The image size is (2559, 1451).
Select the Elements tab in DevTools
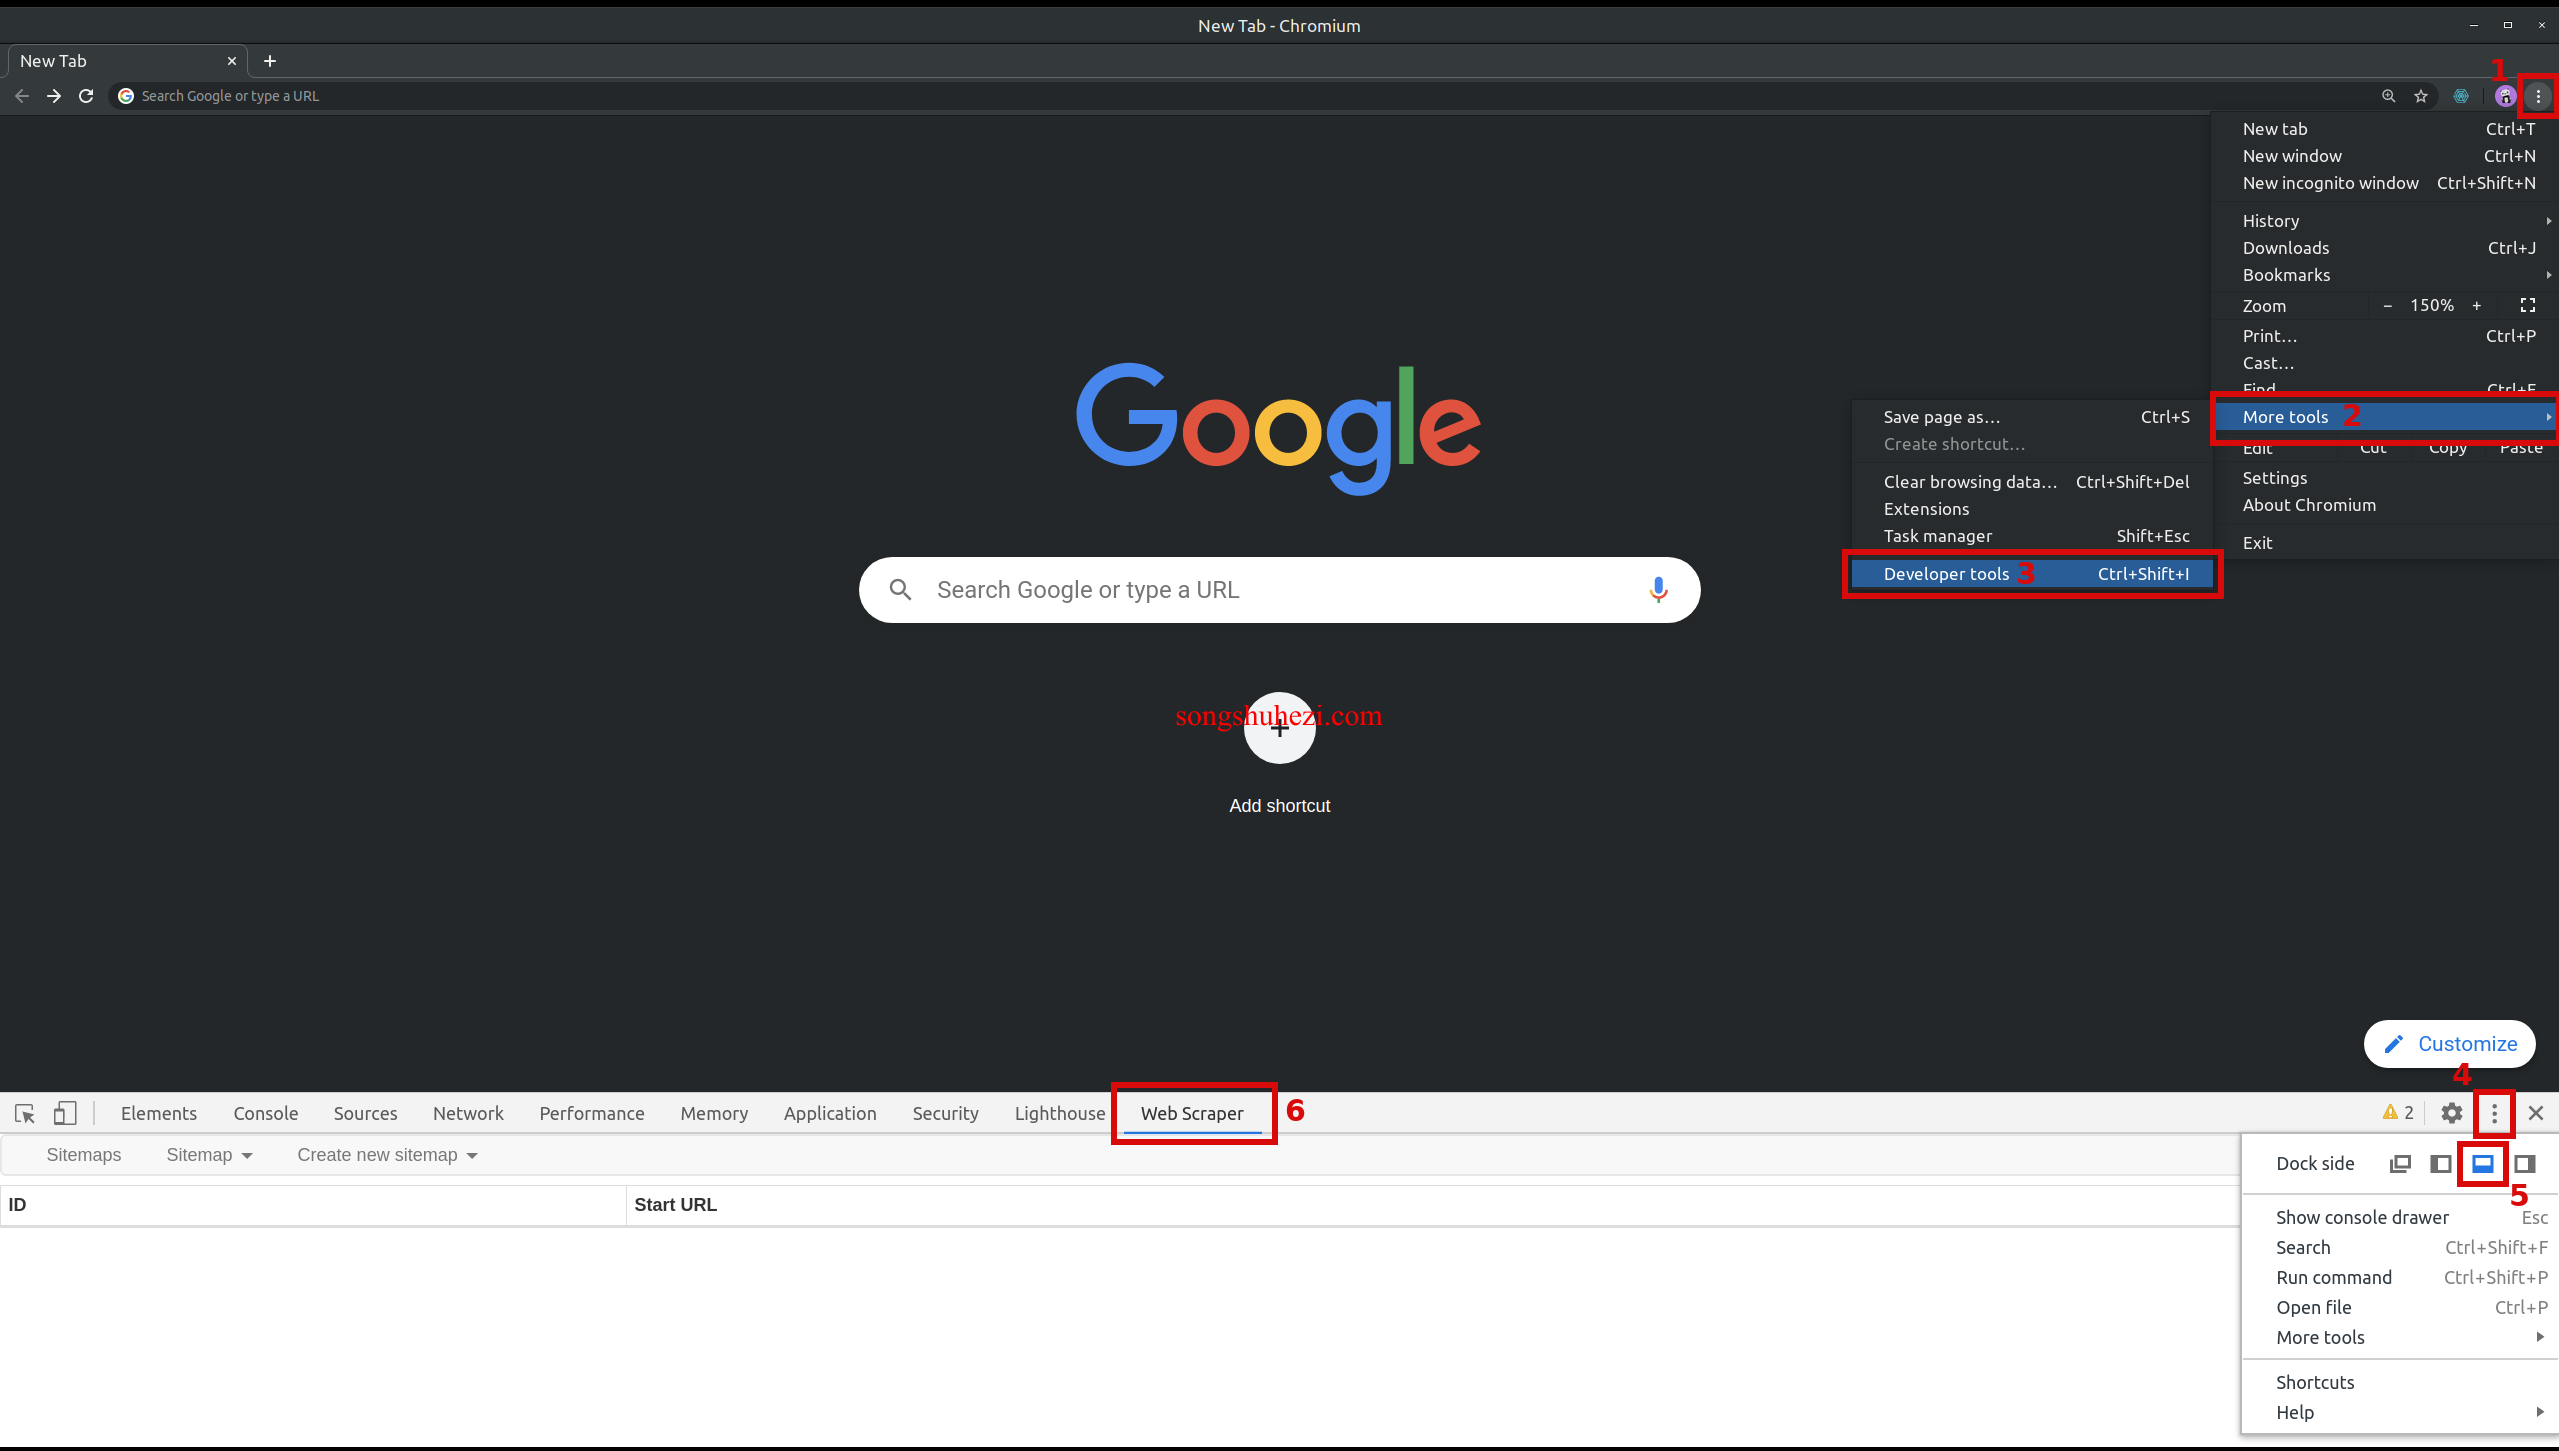point(158,1112)
